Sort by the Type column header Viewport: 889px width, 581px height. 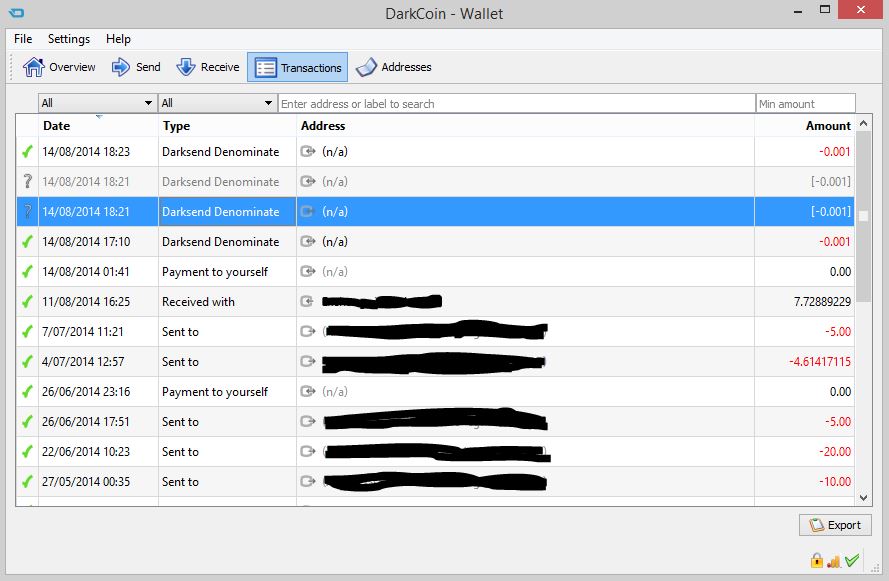point(227,126)
